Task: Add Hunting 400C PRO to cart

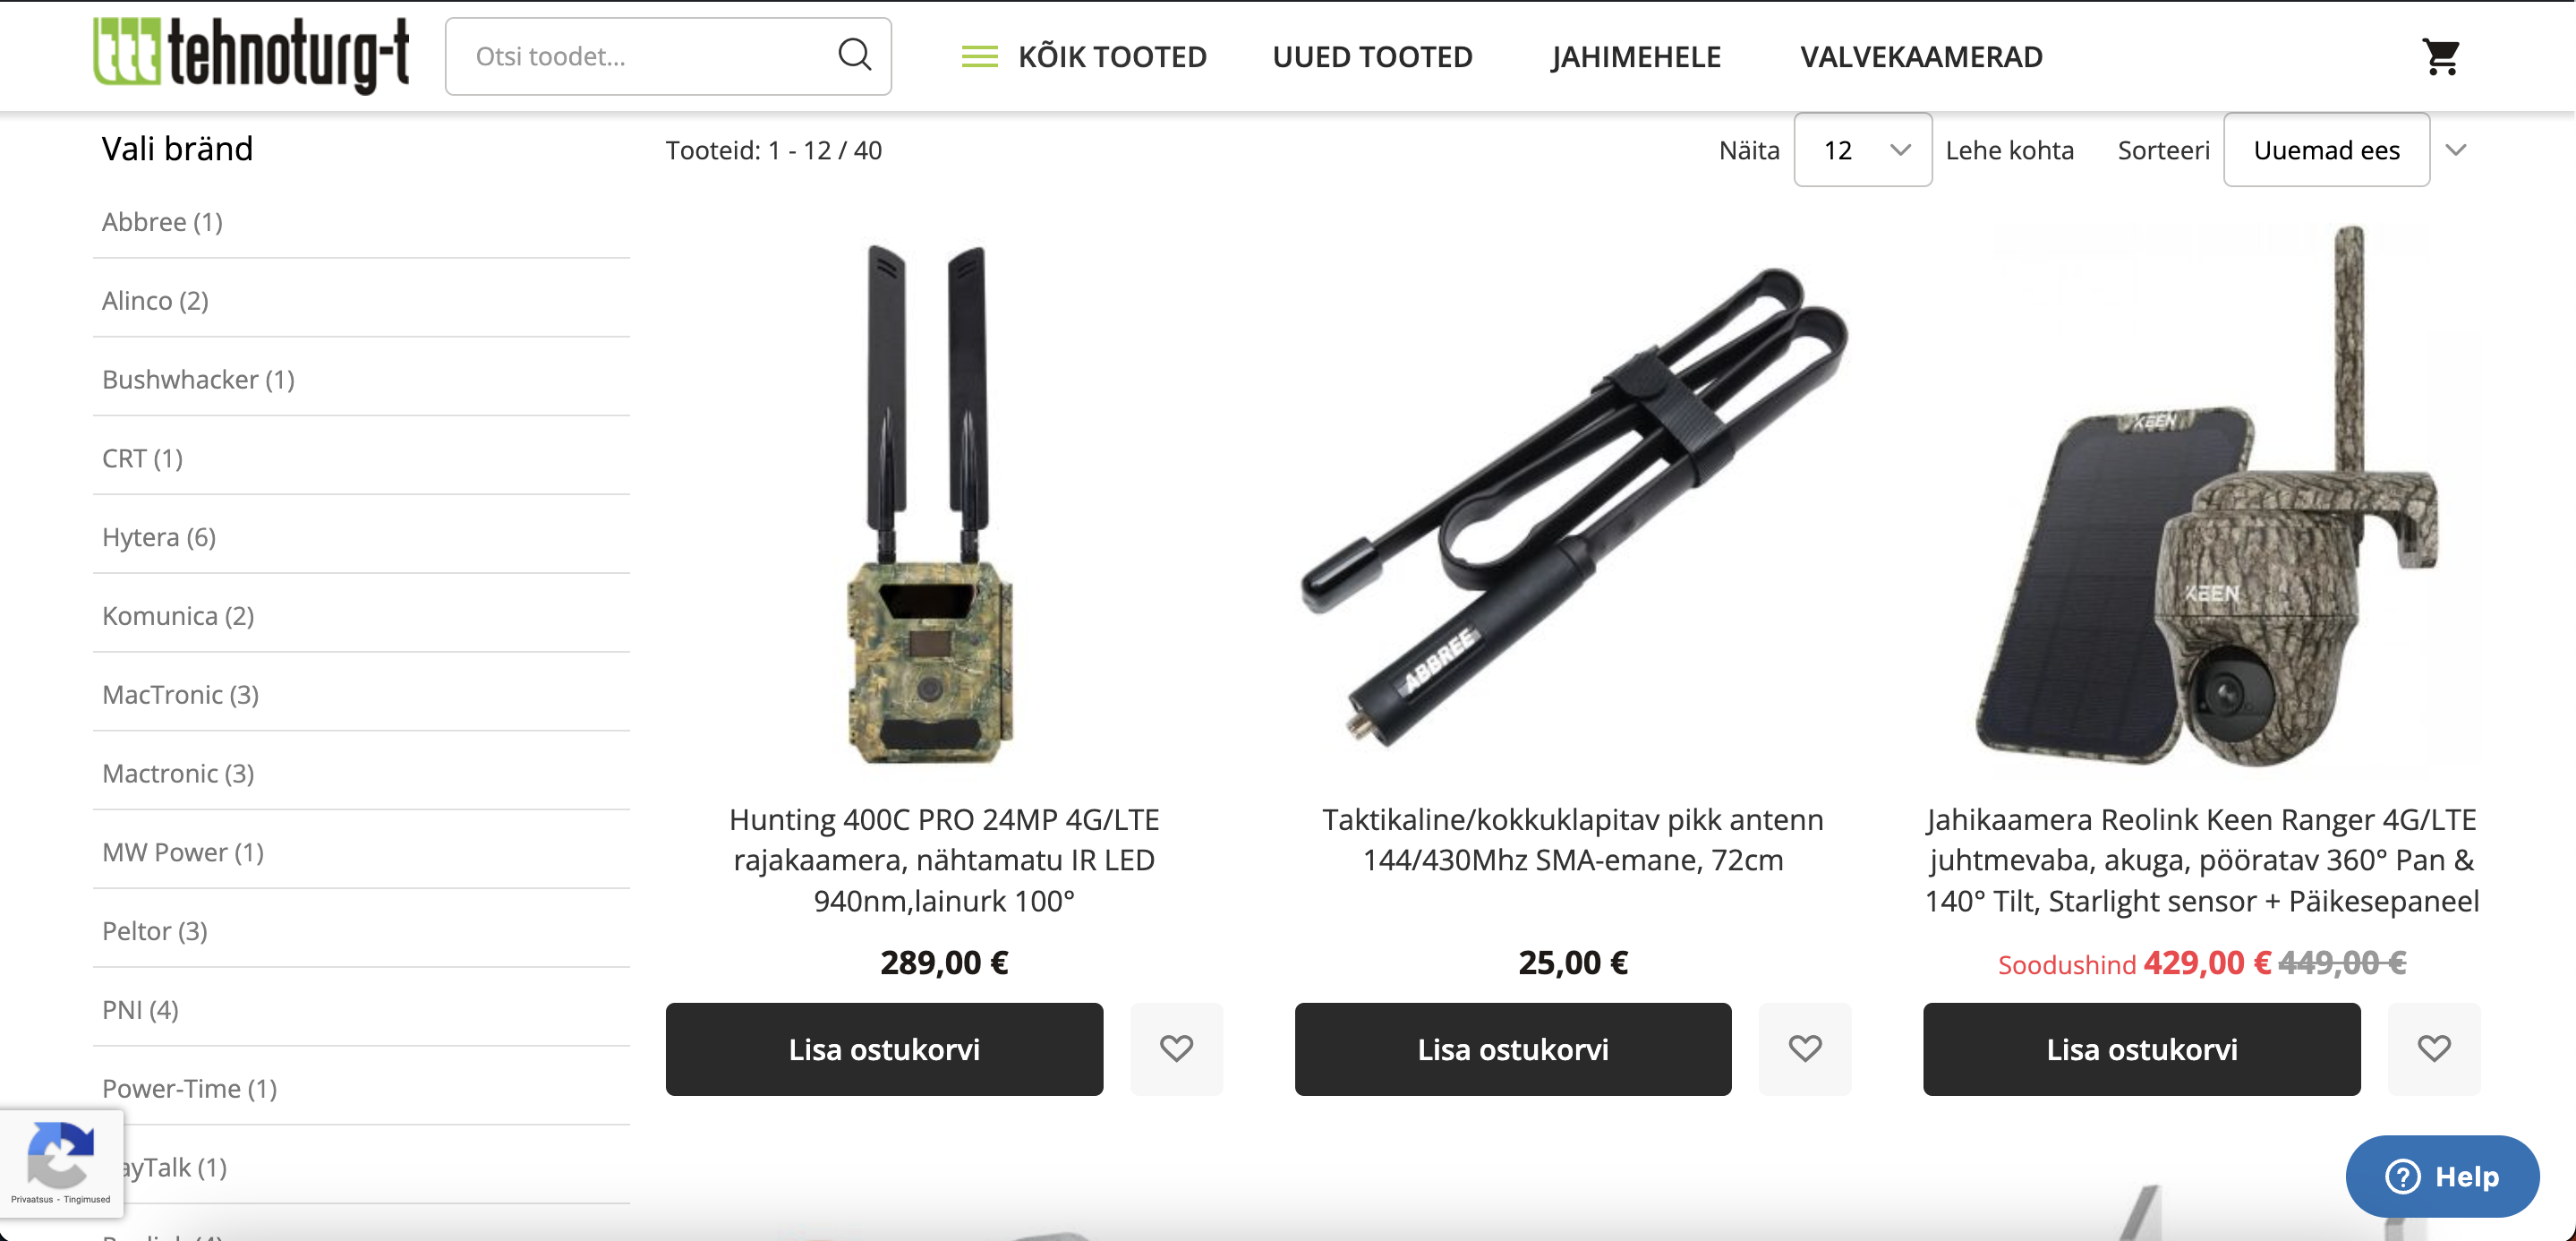Action: 884,1049
